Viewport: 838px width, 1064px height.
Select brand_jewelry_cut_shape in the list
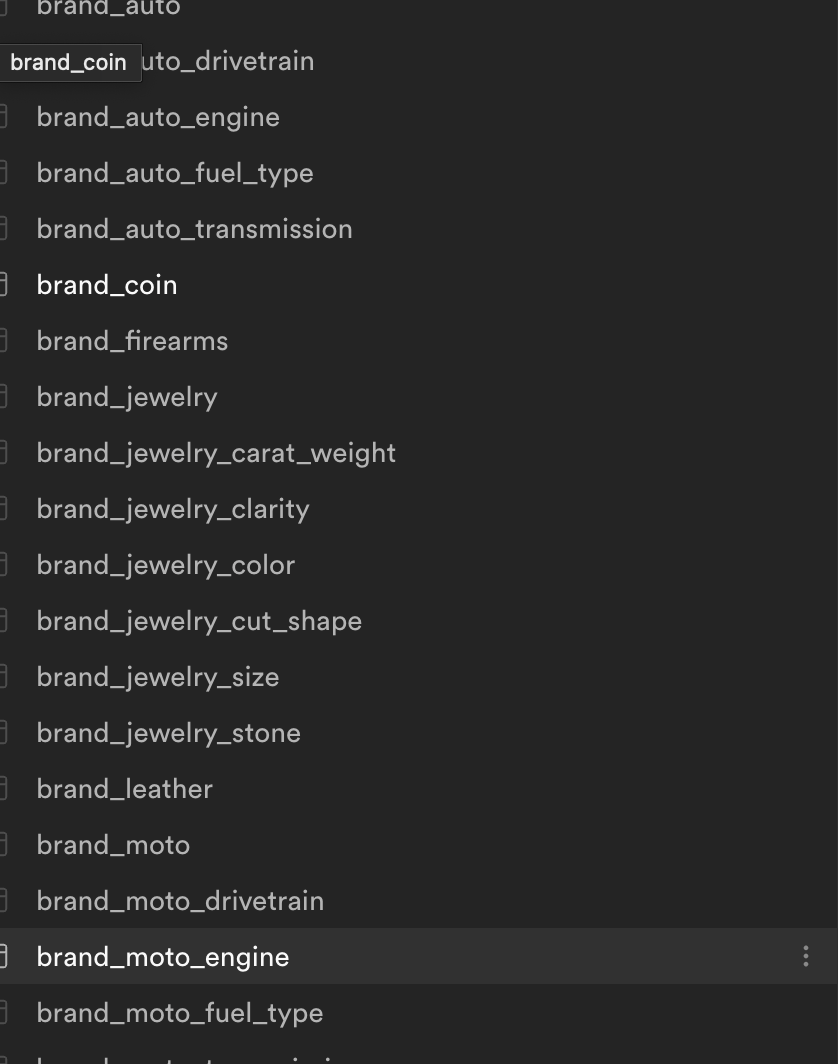(199, 621)
